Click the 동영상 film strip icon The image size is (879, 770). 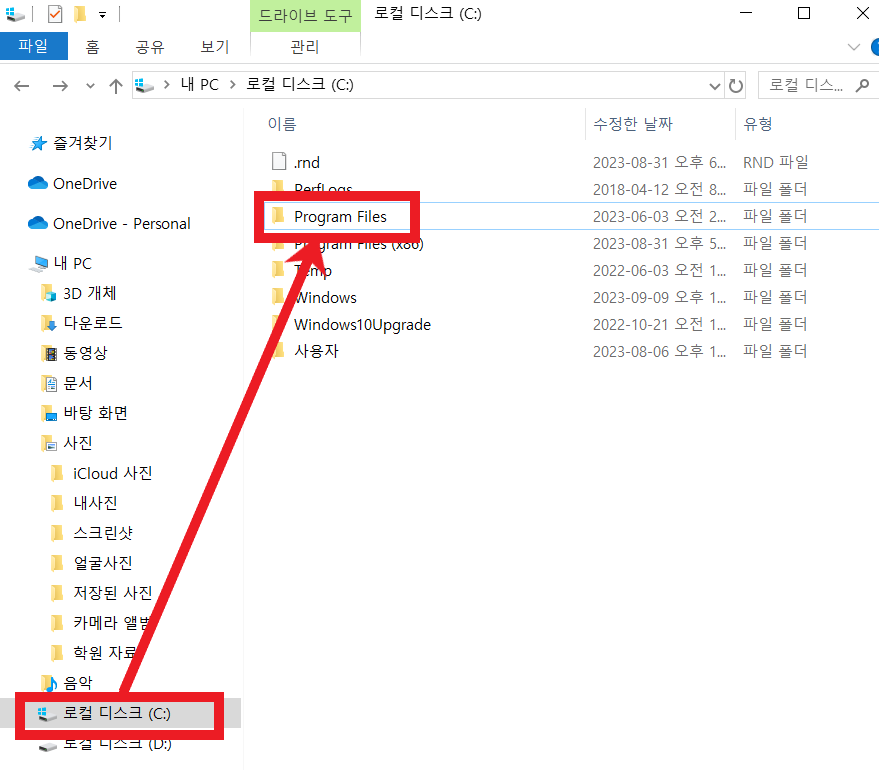(49, 353)
